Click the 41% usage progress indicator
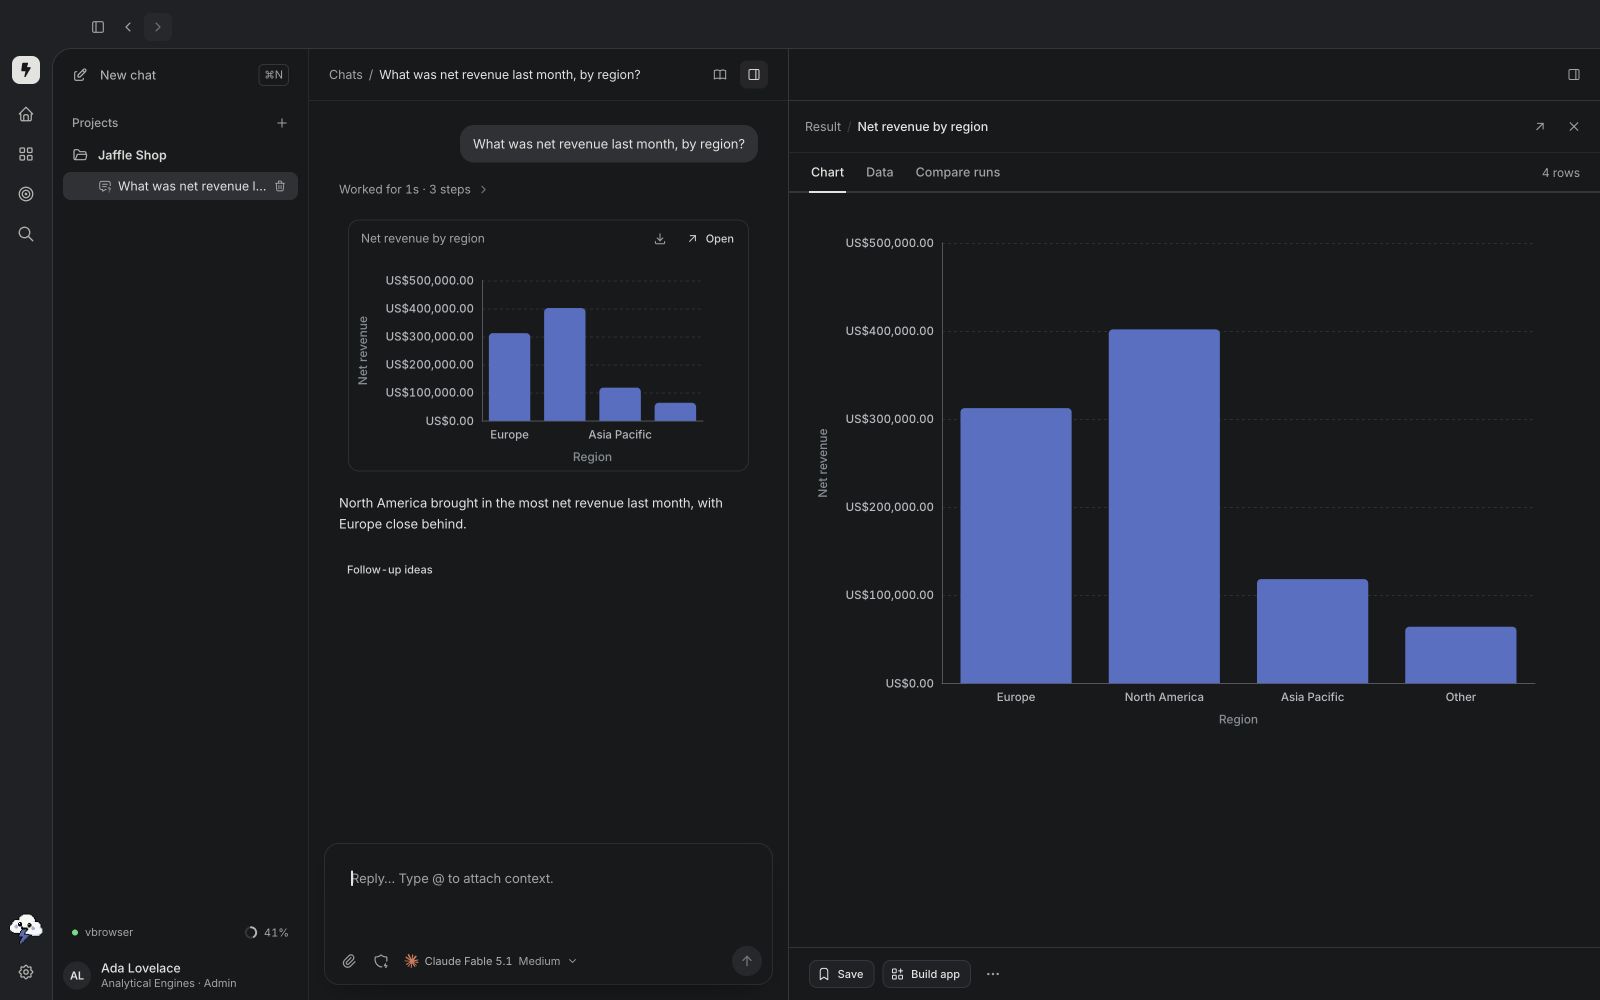The width and height of the screenshot is (1600, 1000). 267,932
